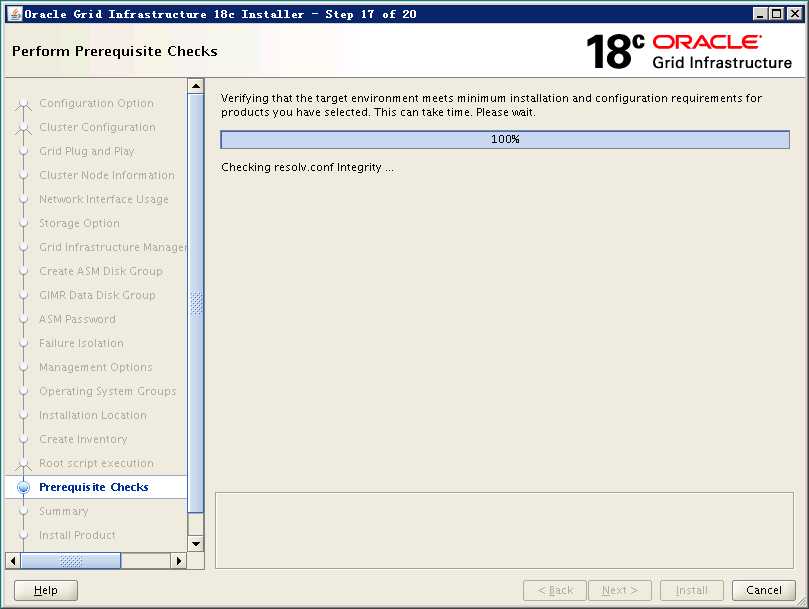Click the 'Checking resolv.conf Integrity ...' status text
809x609 pixels.
308,167
